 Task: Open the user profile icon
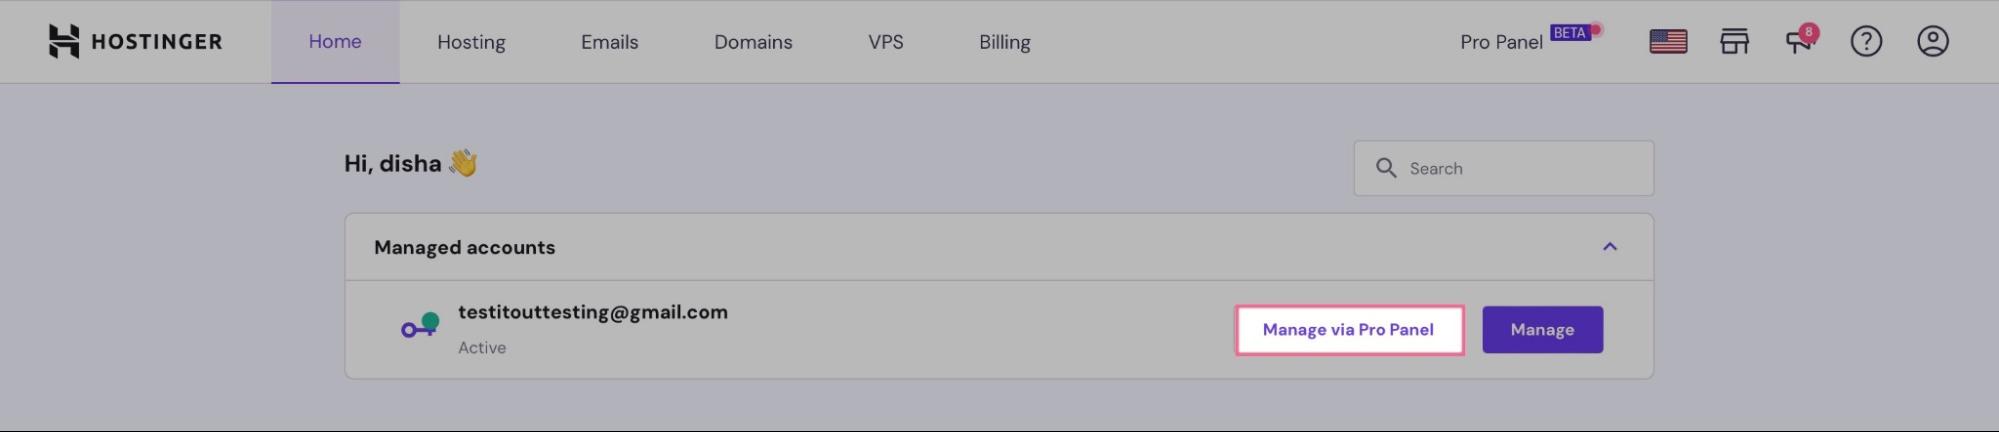pyautogui.click(x=1932, y=41)
